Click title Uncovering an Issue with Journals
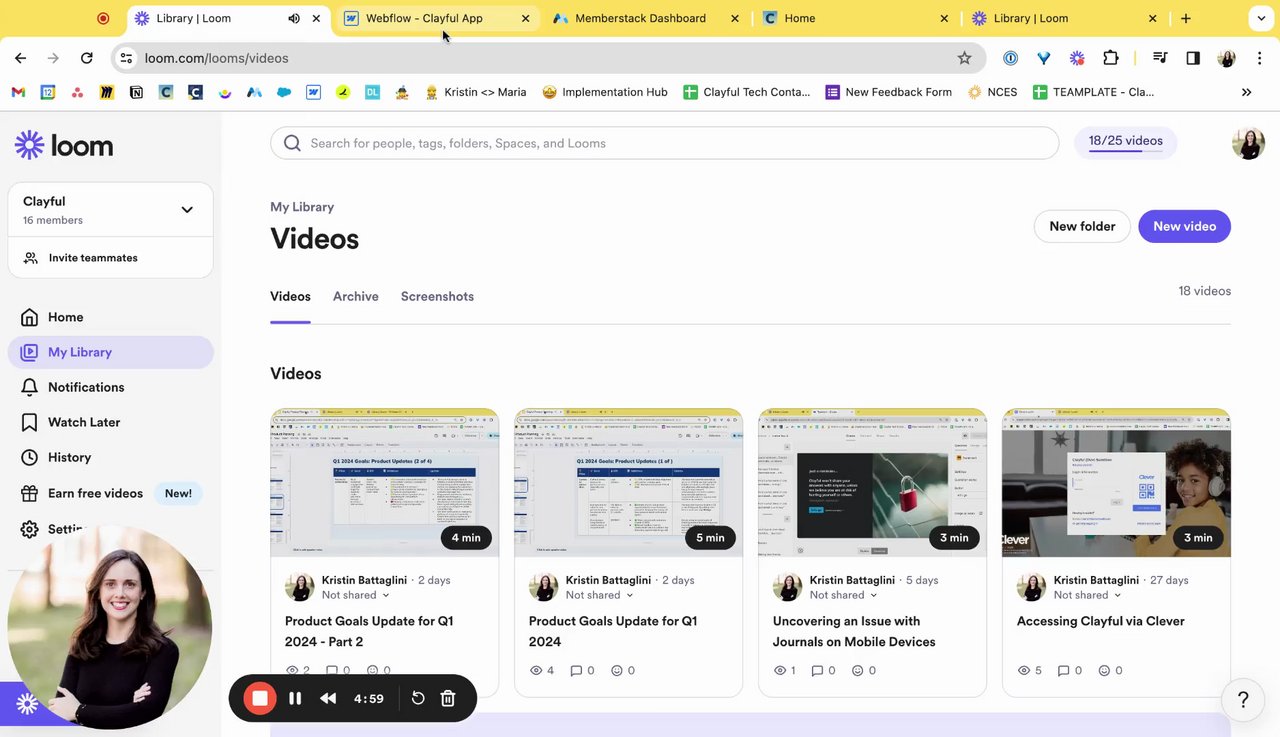 854,631
